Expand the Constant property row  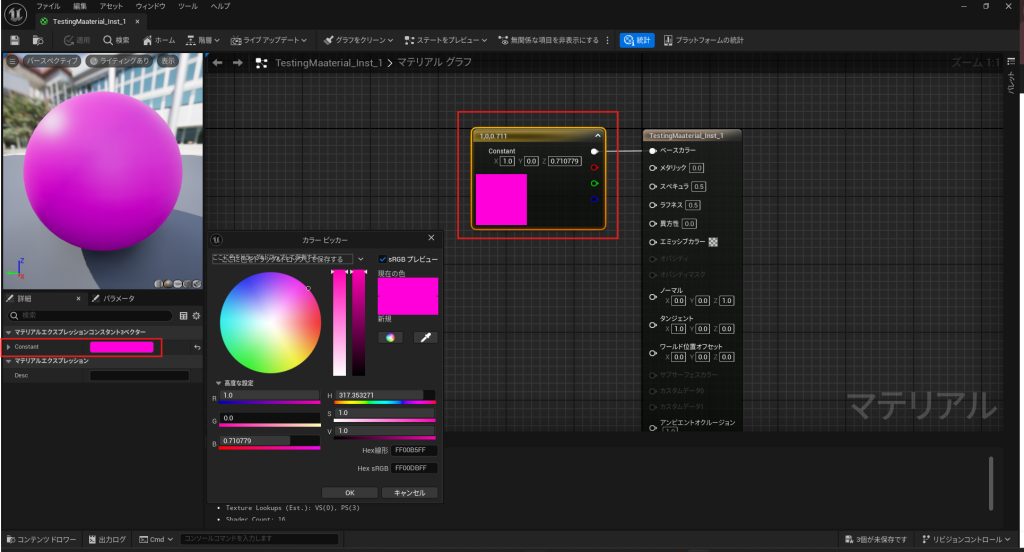[x=9, y=347]
